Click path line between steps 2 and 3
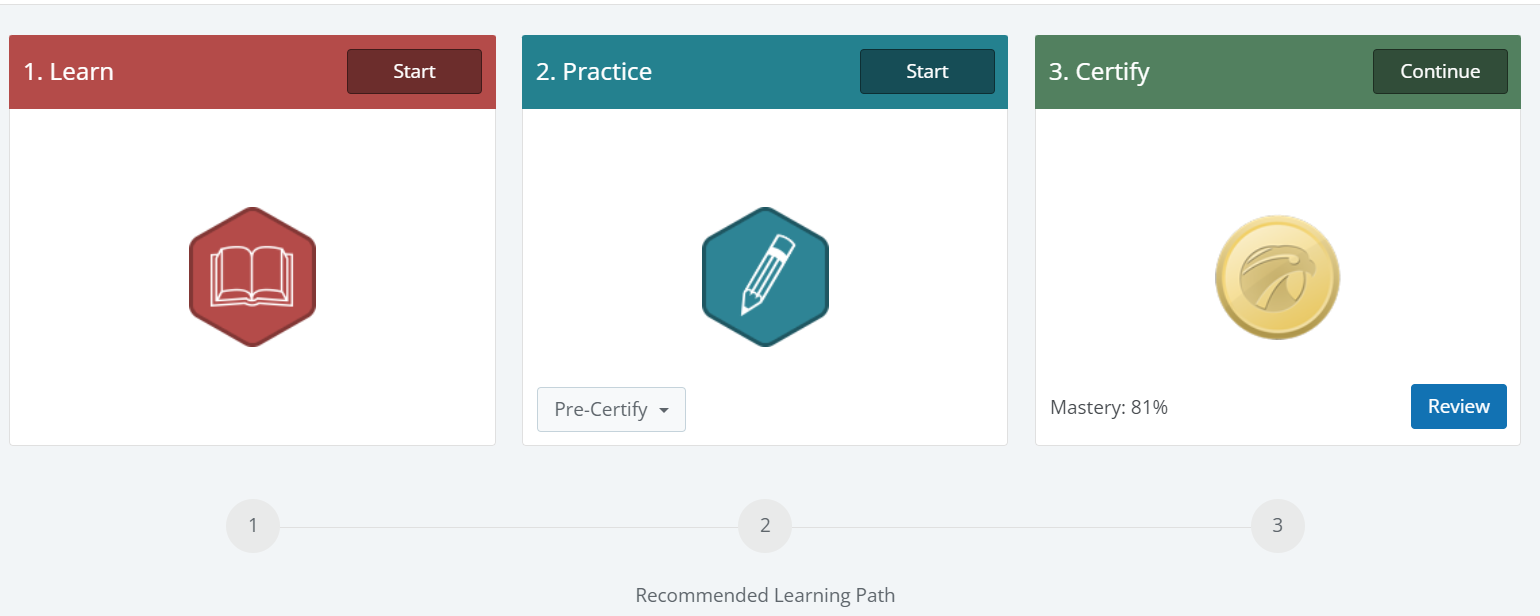The width and height of the screenshot is (1540, 616). point(1020,527)
